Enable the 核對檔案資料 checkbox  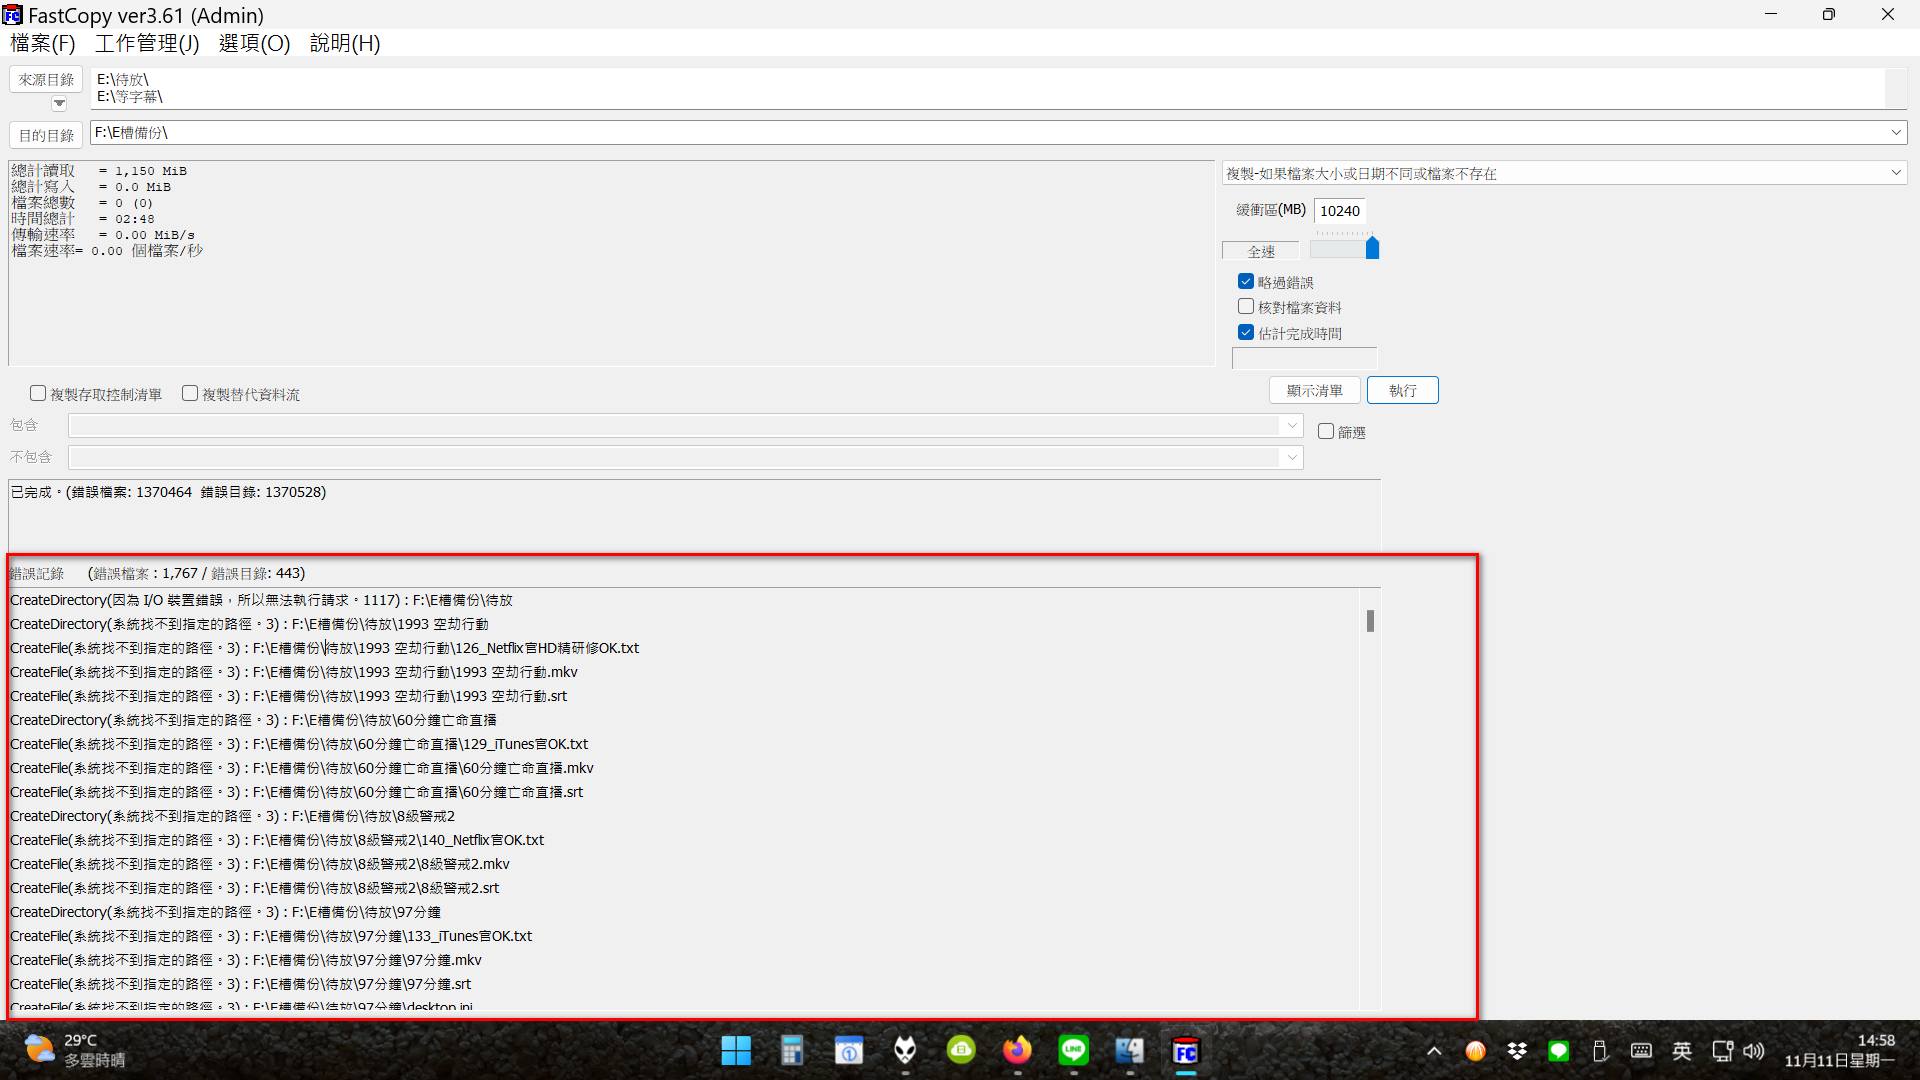[1246, 306]
